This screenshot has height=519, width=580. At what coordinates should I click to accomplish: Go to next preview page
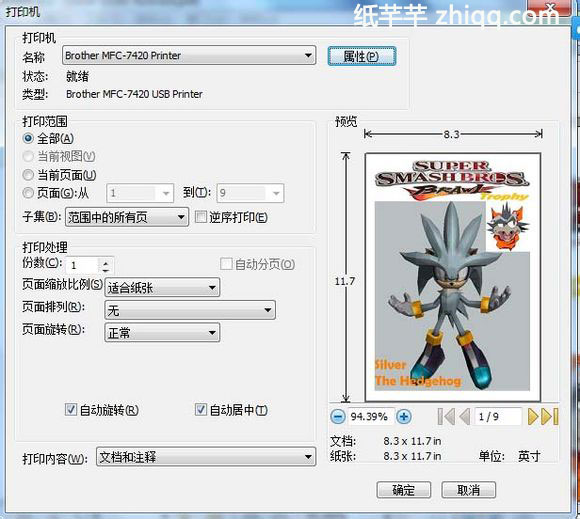[x=533, y=417]
